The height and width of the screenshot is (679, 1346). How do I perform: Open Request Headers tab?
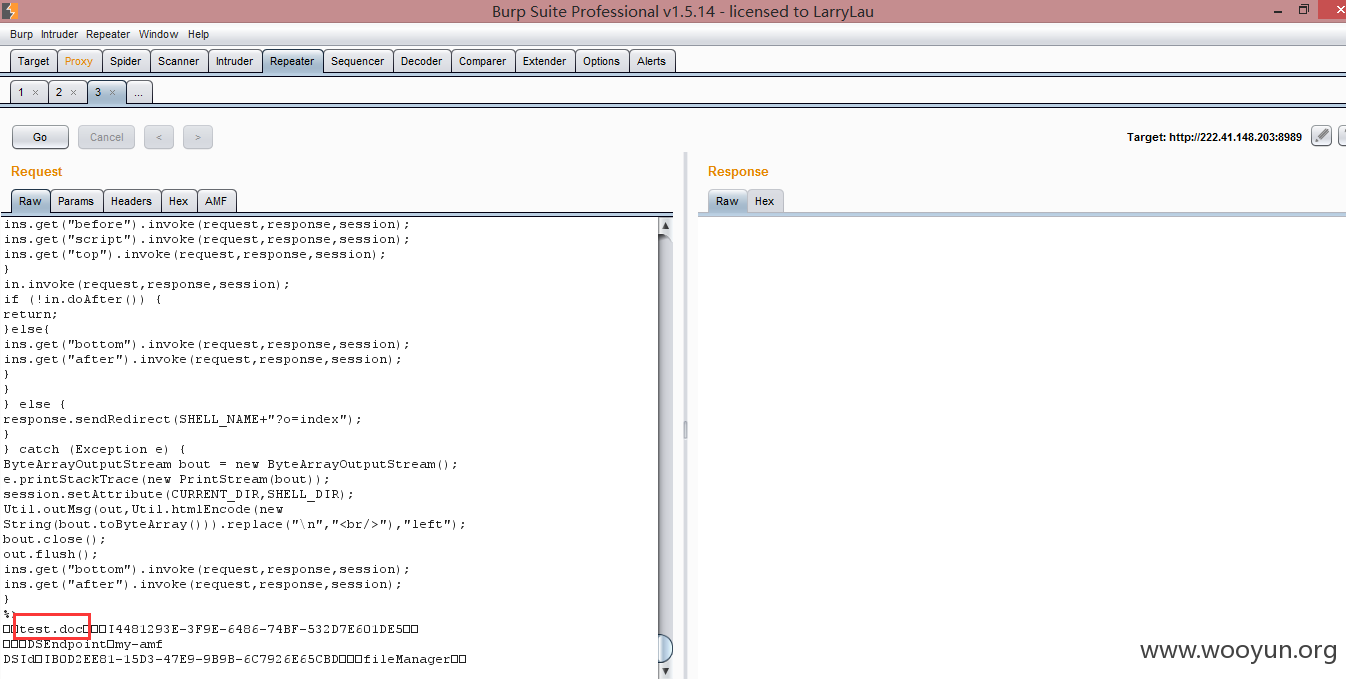pos(131,201)
